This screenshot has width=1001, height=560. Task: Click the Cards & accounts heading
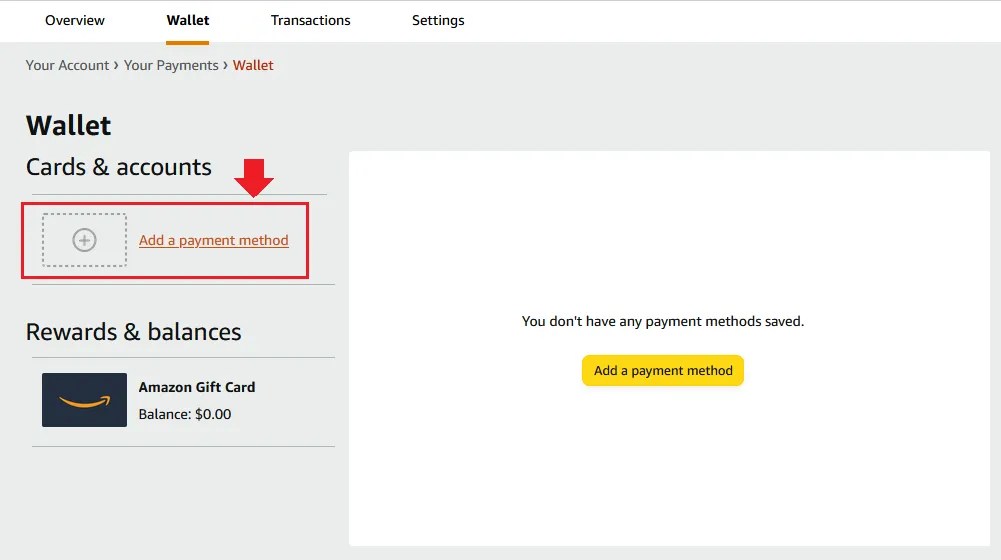click(x=119, y=167)
